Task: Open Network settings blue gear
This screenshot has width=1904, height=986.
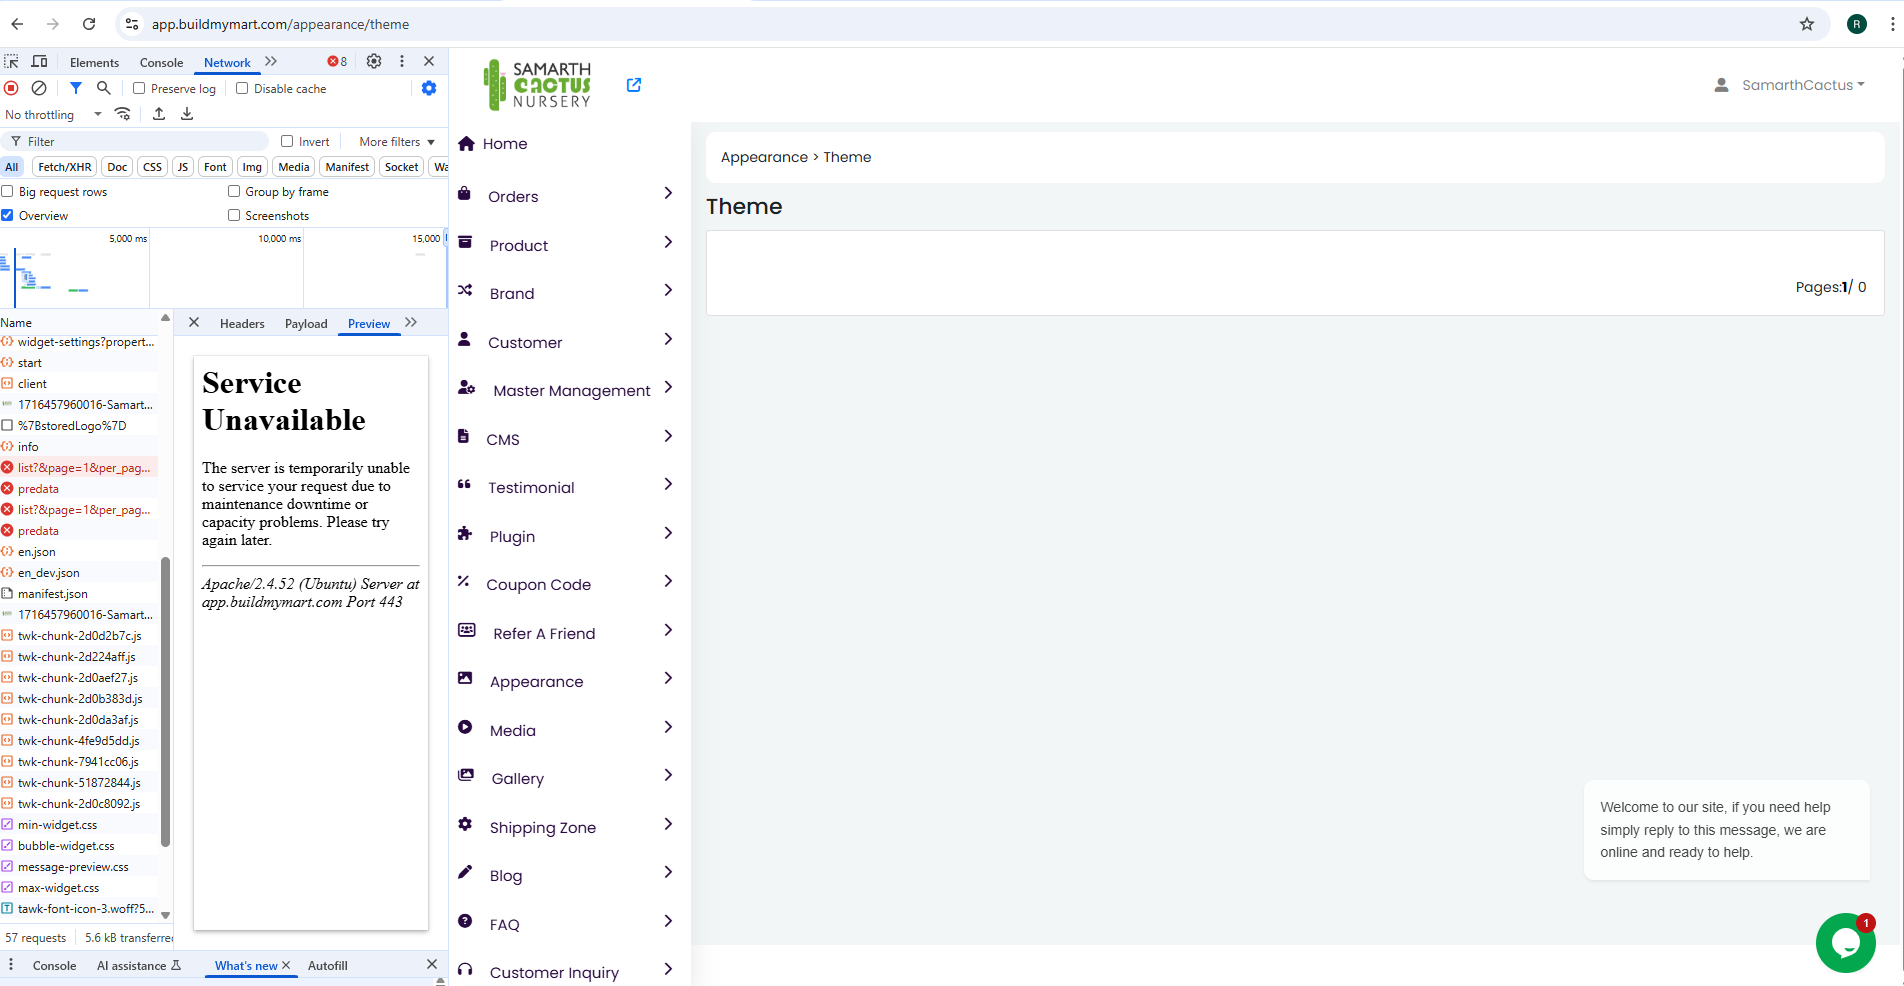Action: [429, 88]
